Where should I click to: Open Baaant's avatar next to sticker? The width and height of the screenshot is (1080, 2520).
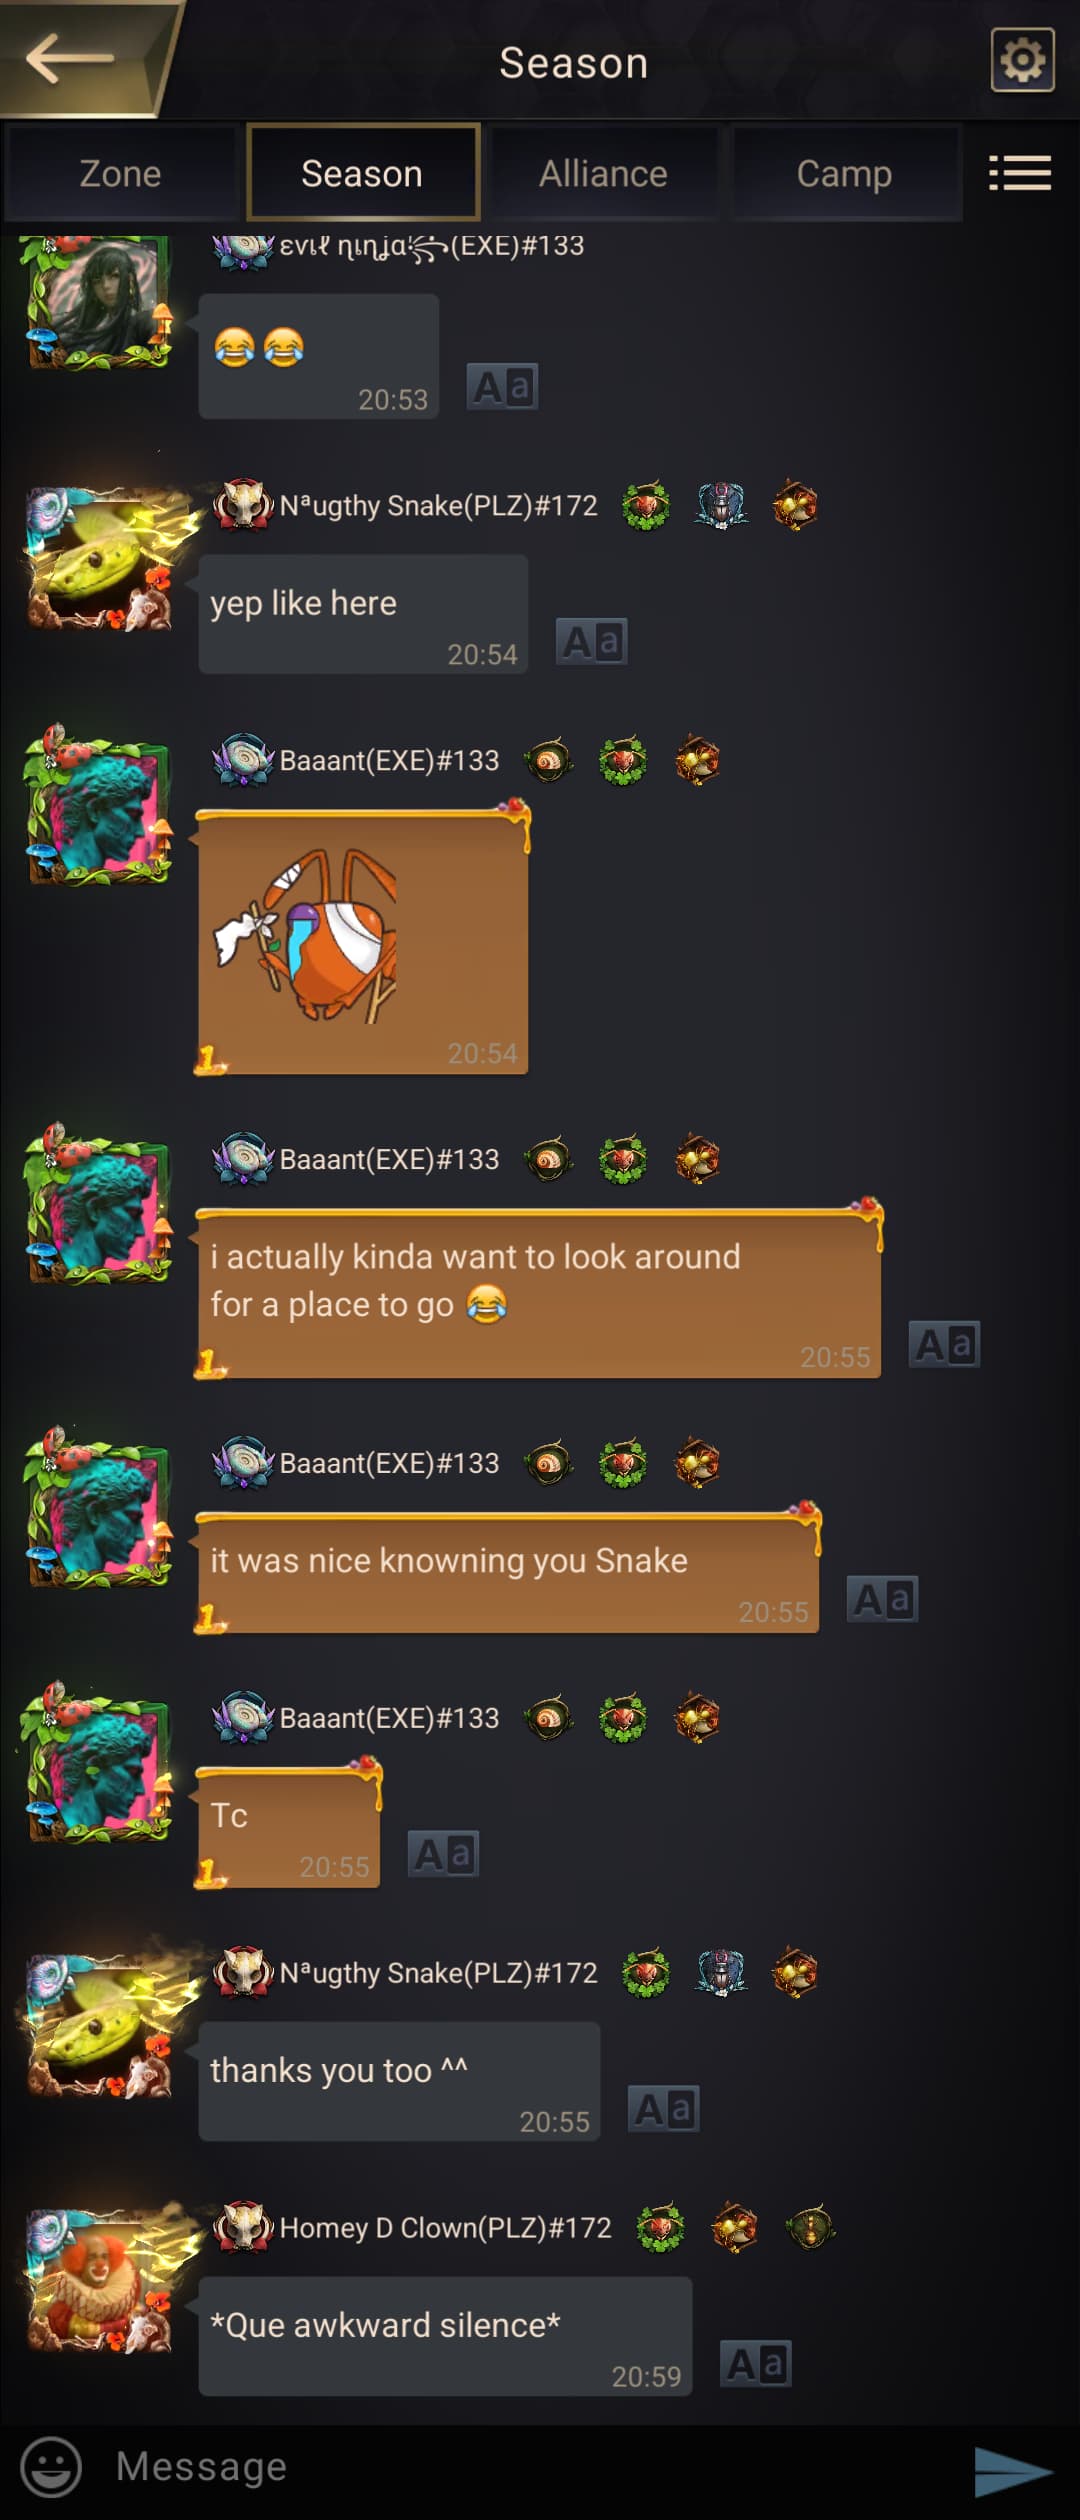pos(98,806)
